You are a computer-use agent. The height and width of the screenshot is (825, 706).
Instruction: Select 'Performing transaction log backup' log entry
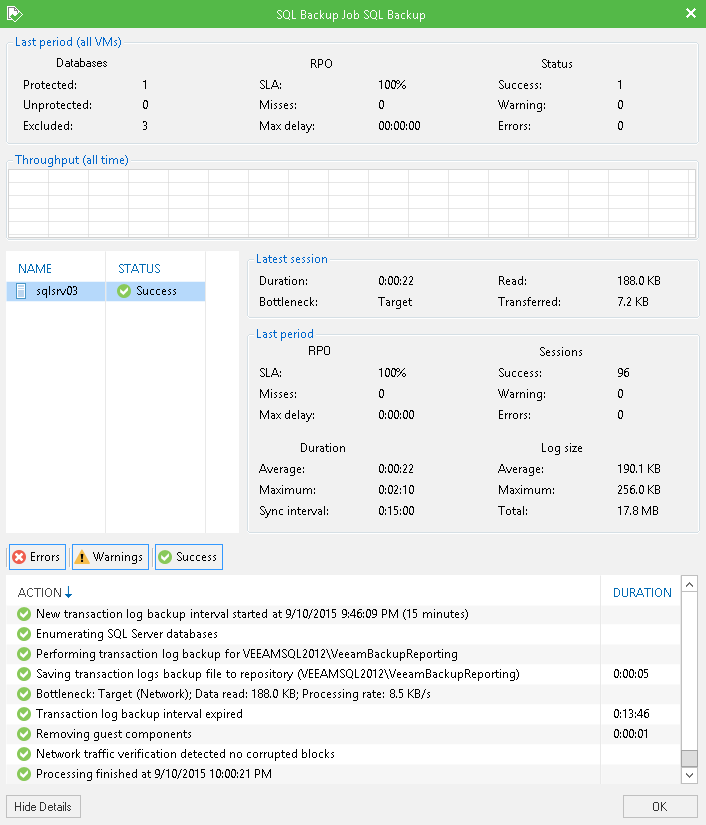pos(343,654)
